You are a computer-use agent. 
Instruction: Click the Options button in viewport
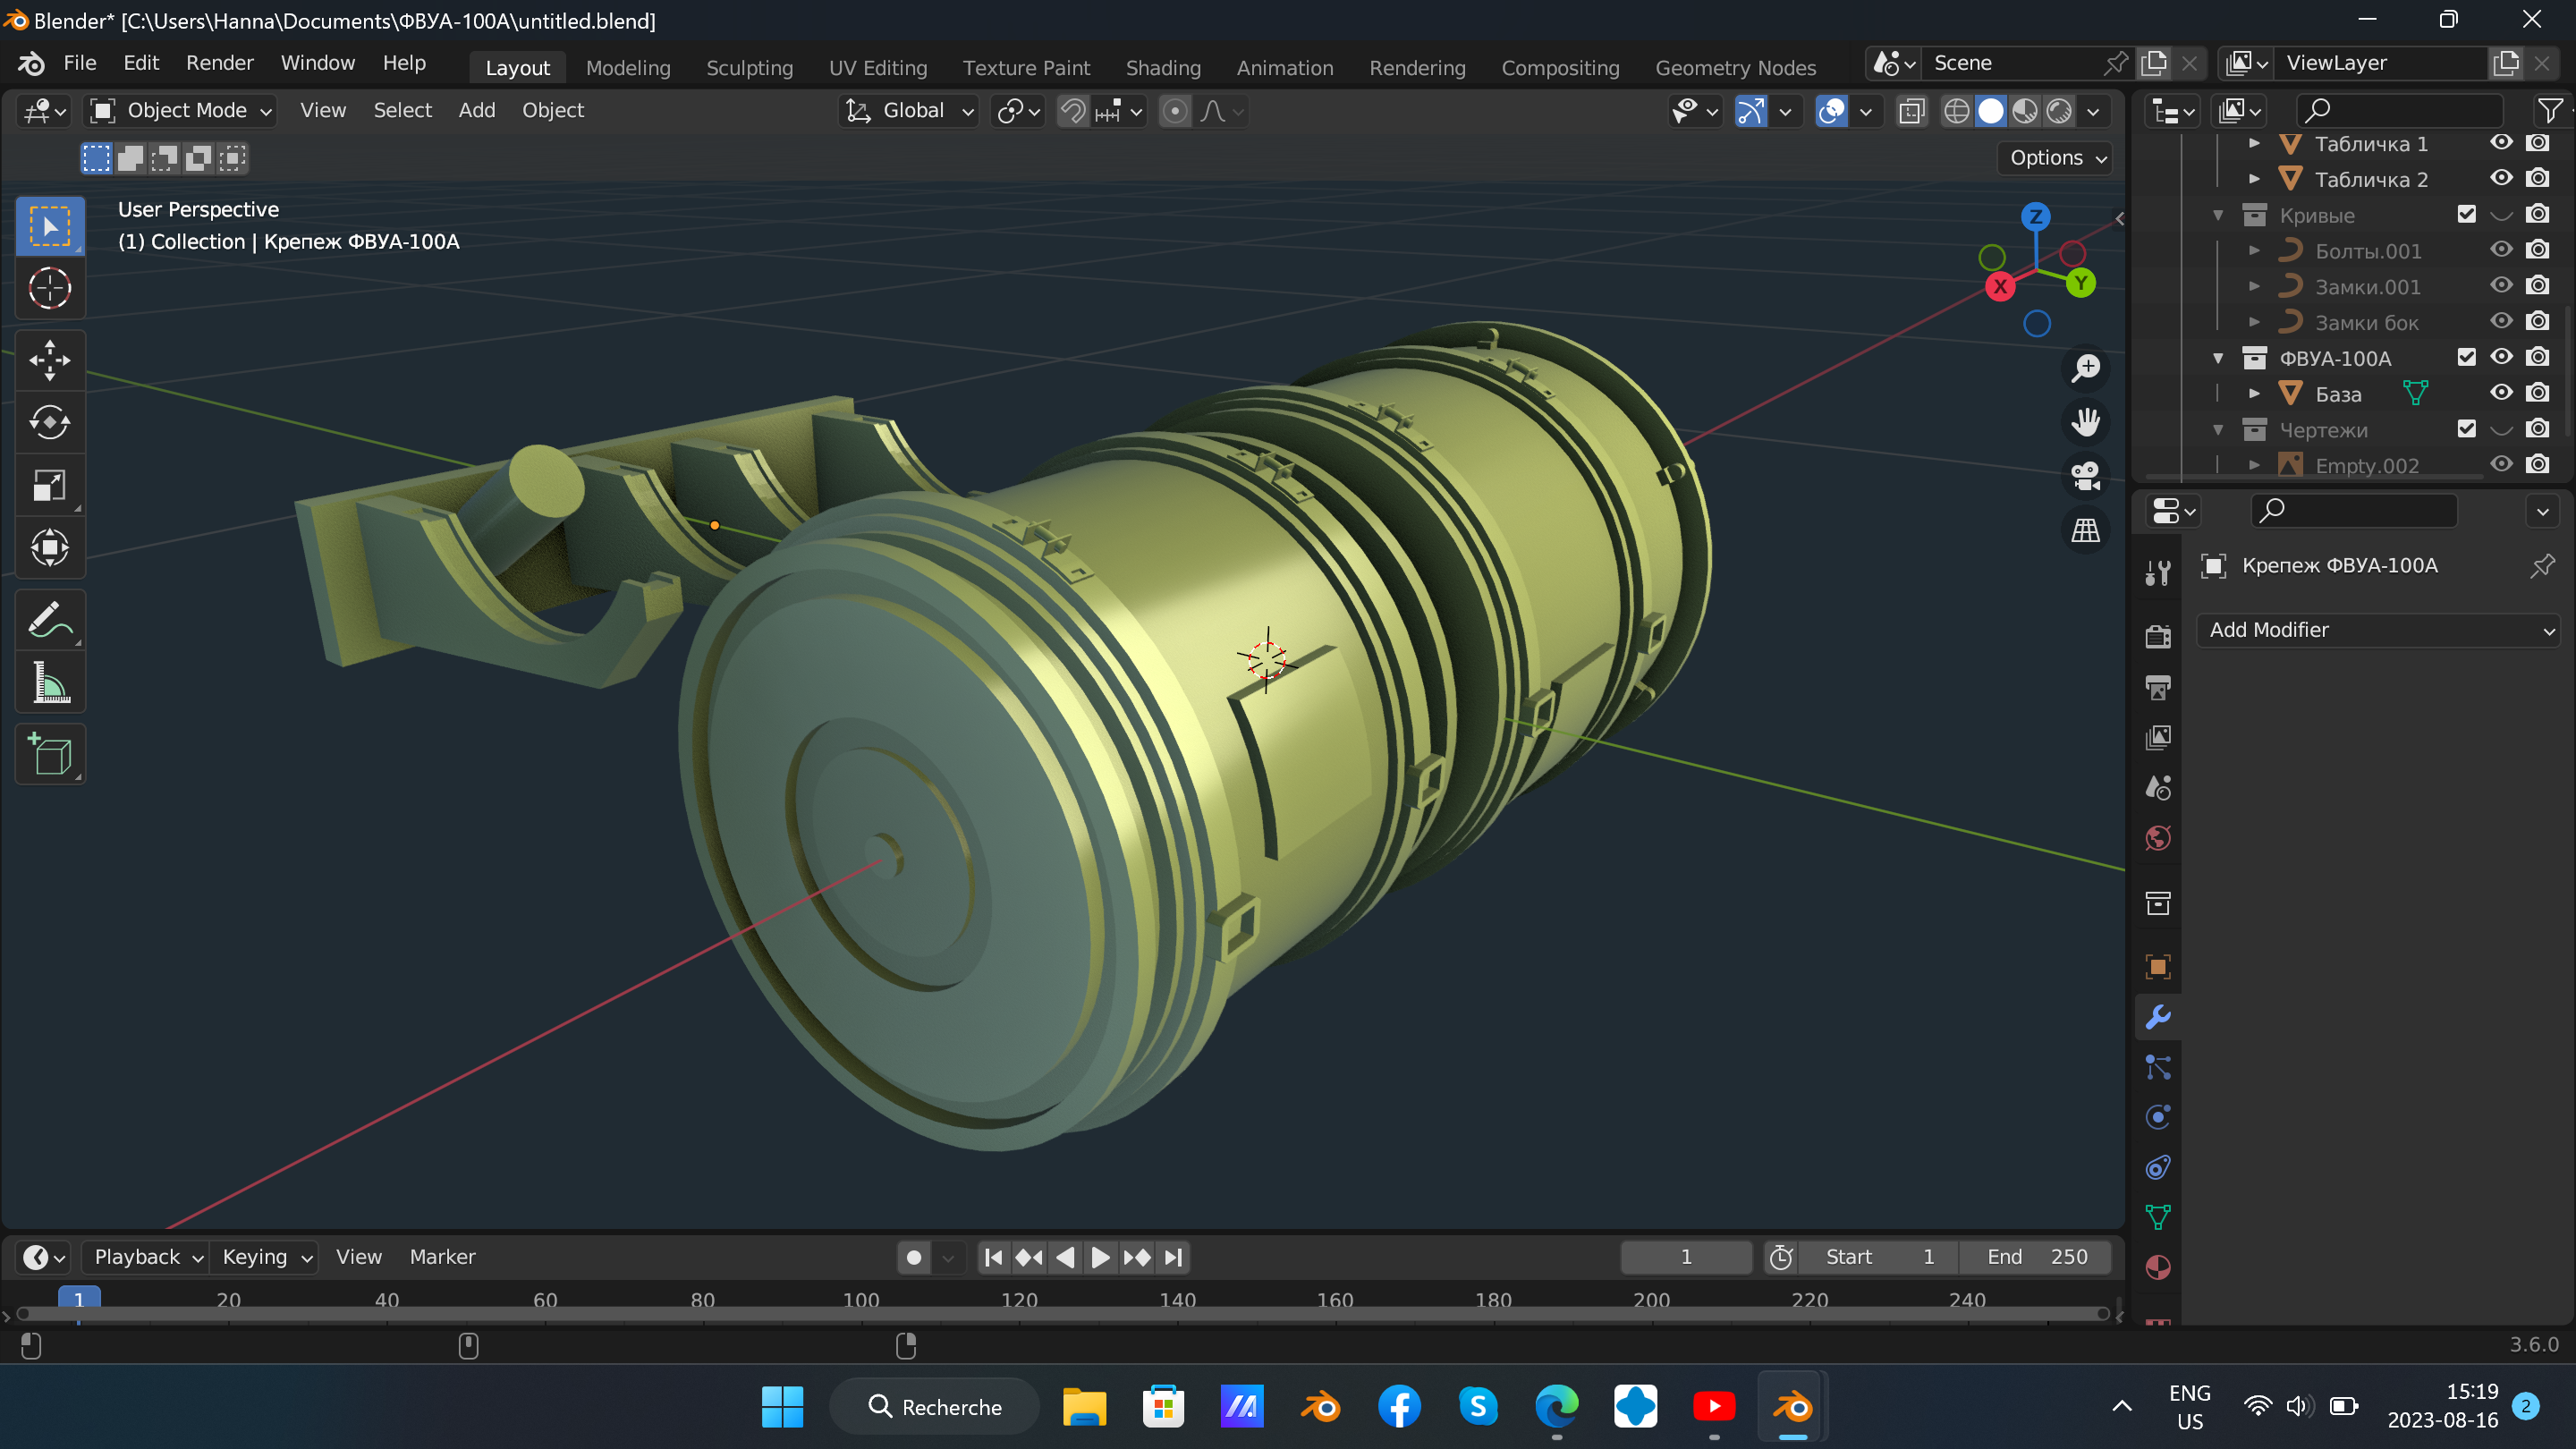point(2056,158)
